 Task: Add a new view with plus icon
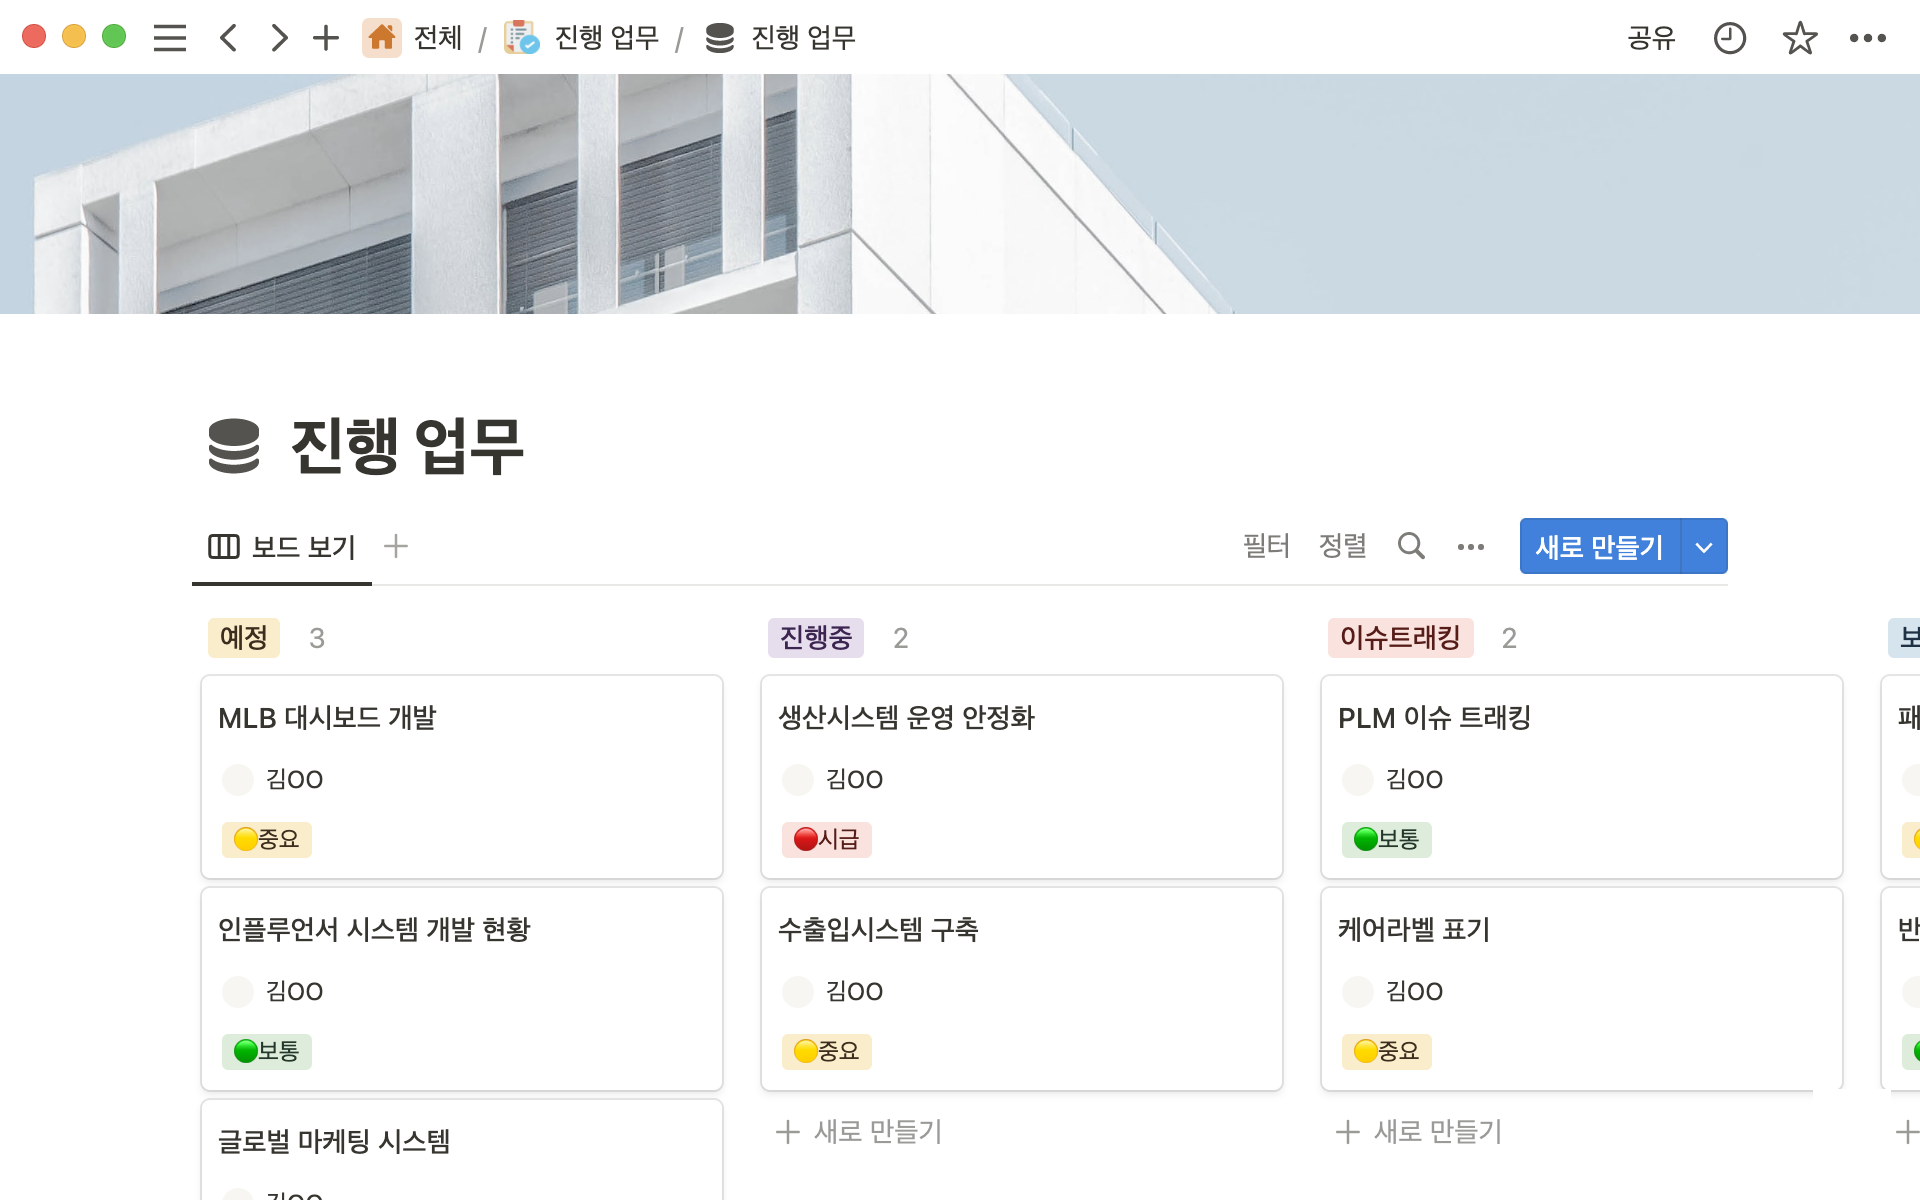pos(396,546)
